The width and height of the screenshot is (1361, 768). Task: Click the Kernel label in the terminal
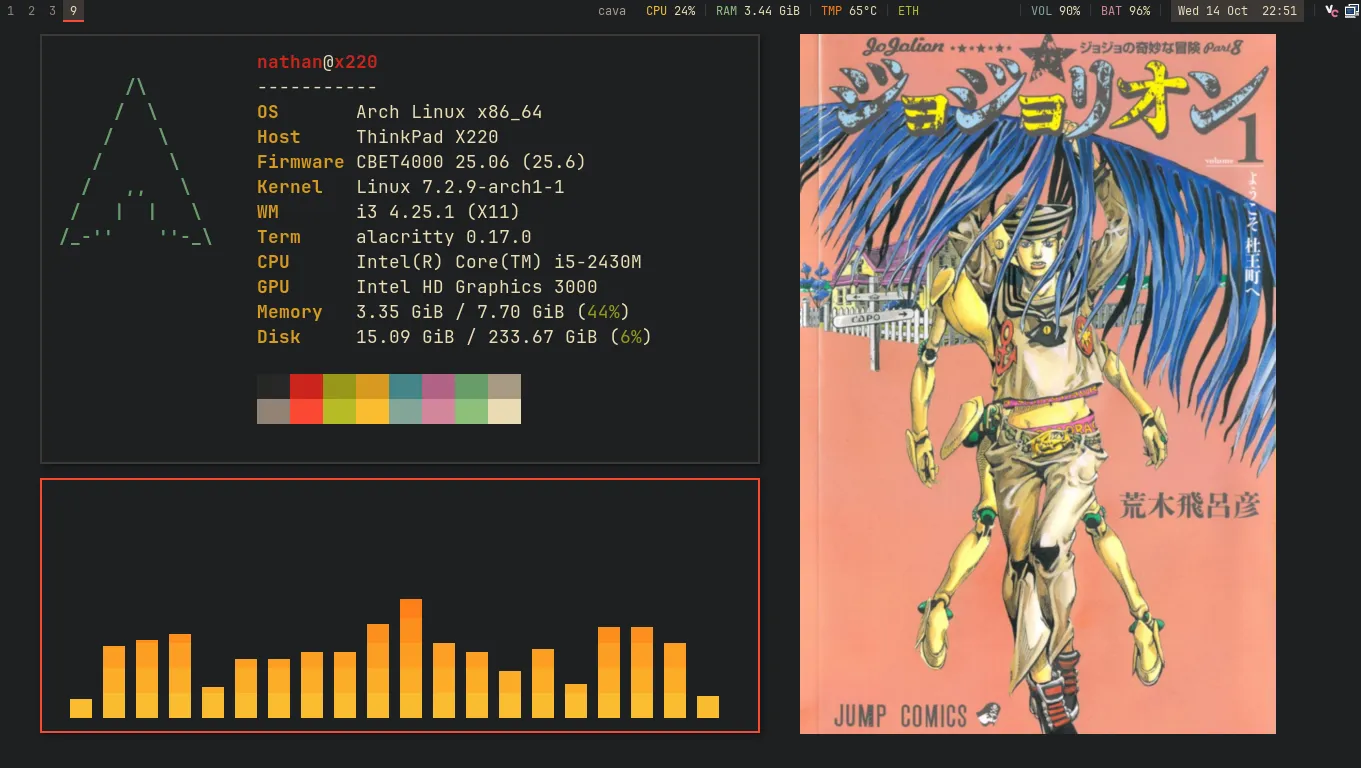pos(290,187)
